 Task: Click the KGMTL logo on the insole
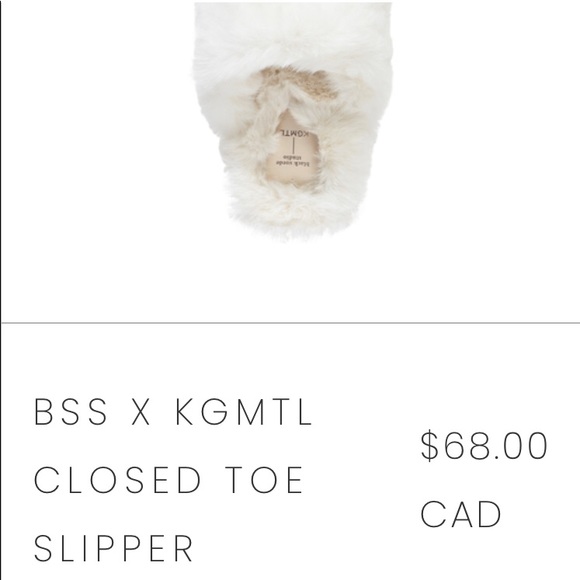(x=294, y=133)
